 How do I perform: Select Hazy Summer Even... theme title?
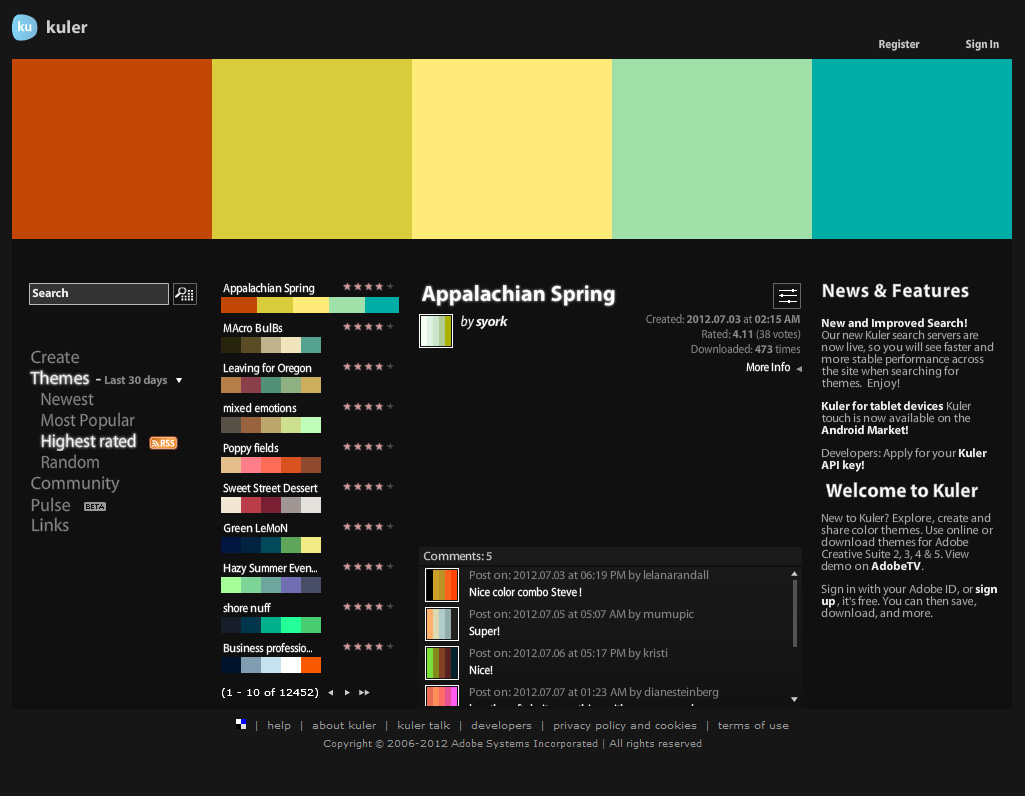[270, 569]
